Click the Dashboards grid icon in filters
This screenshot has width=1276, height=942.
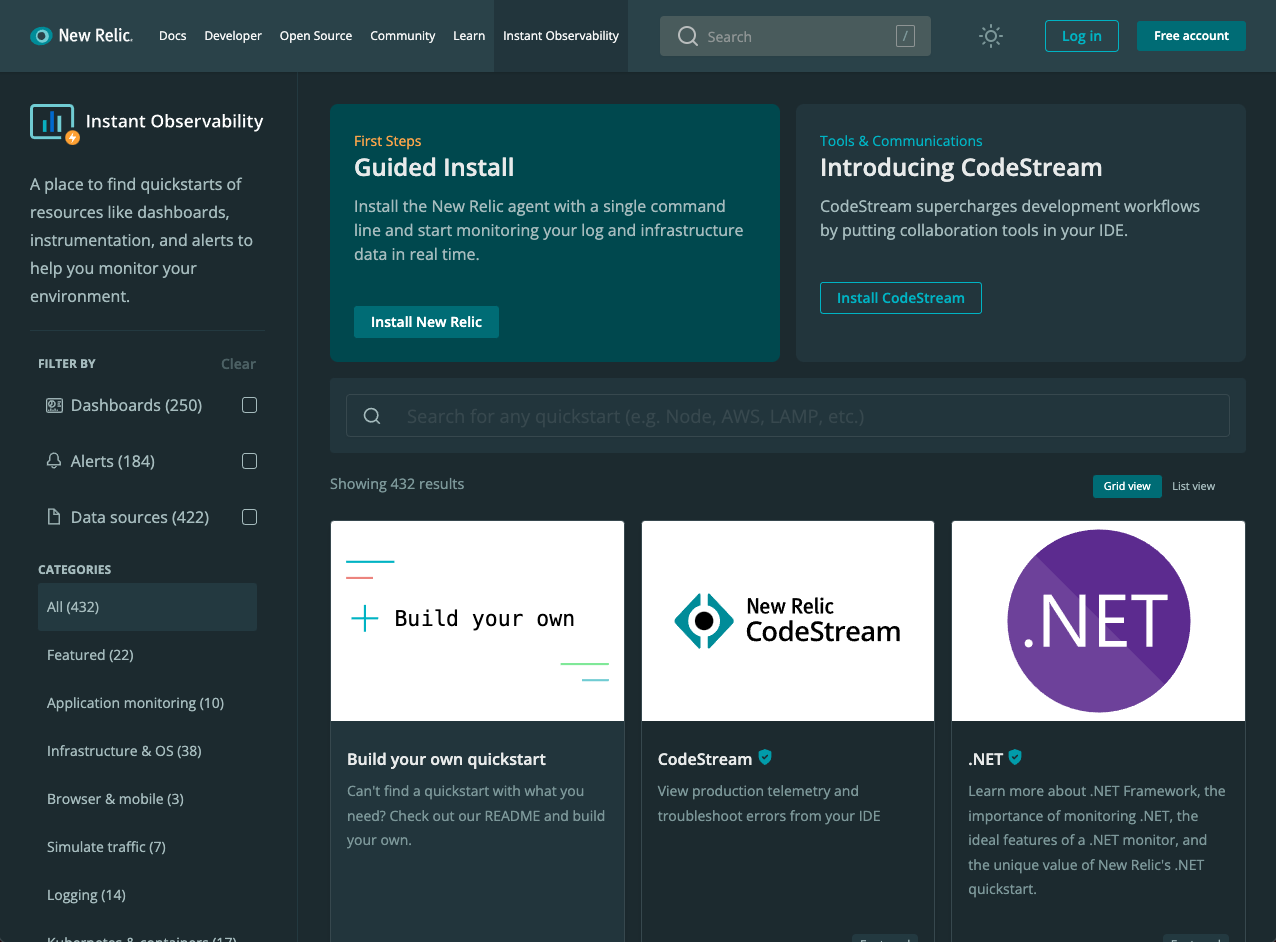click(54, 405)
